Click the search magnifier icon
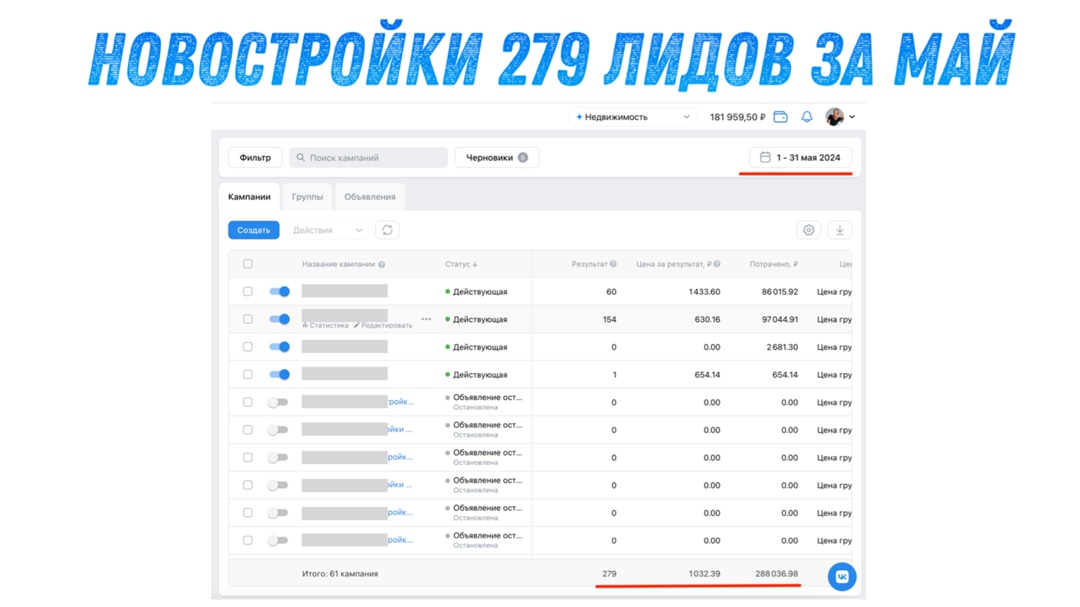 300,158
